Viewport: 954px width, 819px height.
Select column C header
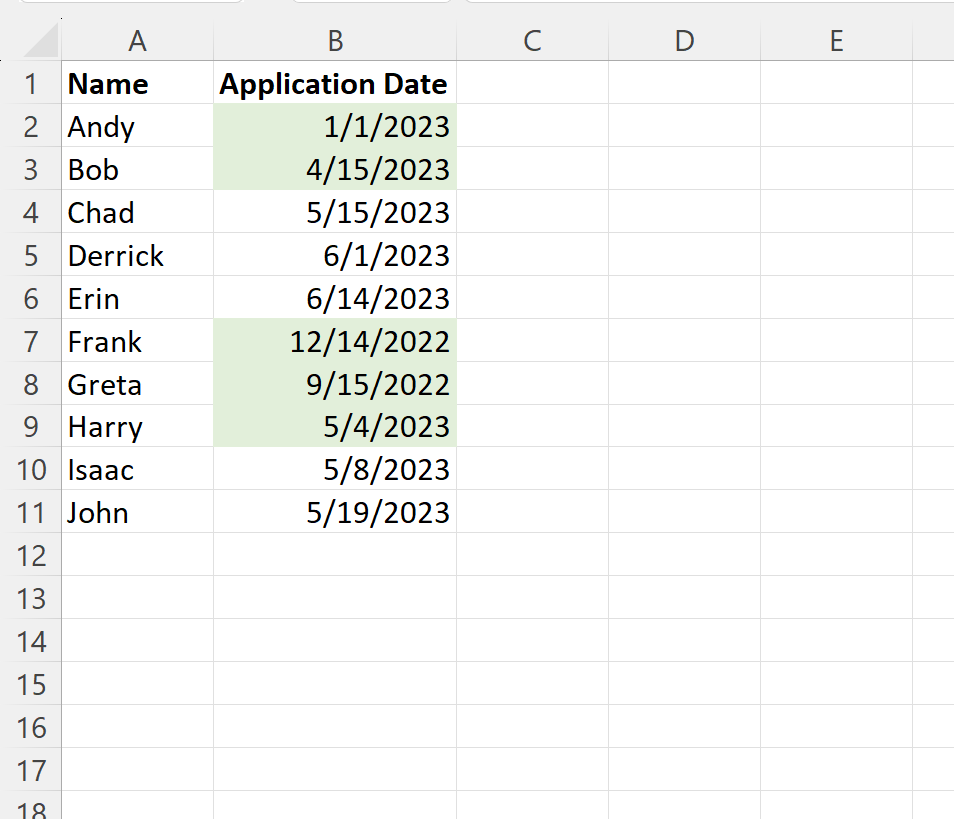(532, 41)
